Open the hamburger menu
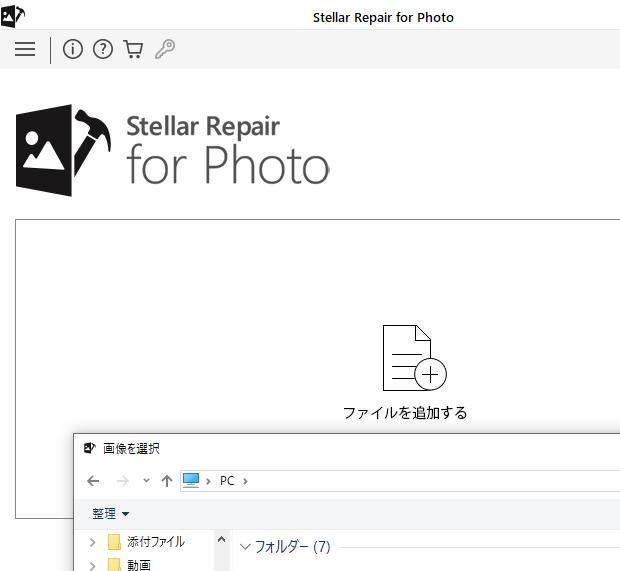Viewport: 620px width, 571px height. pos(25,49)
